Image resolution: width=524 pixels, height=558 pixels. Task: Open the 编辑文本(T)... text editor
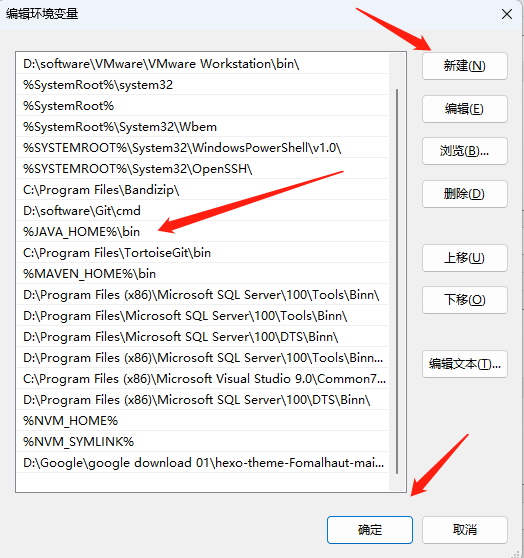(x=465, y=364)
